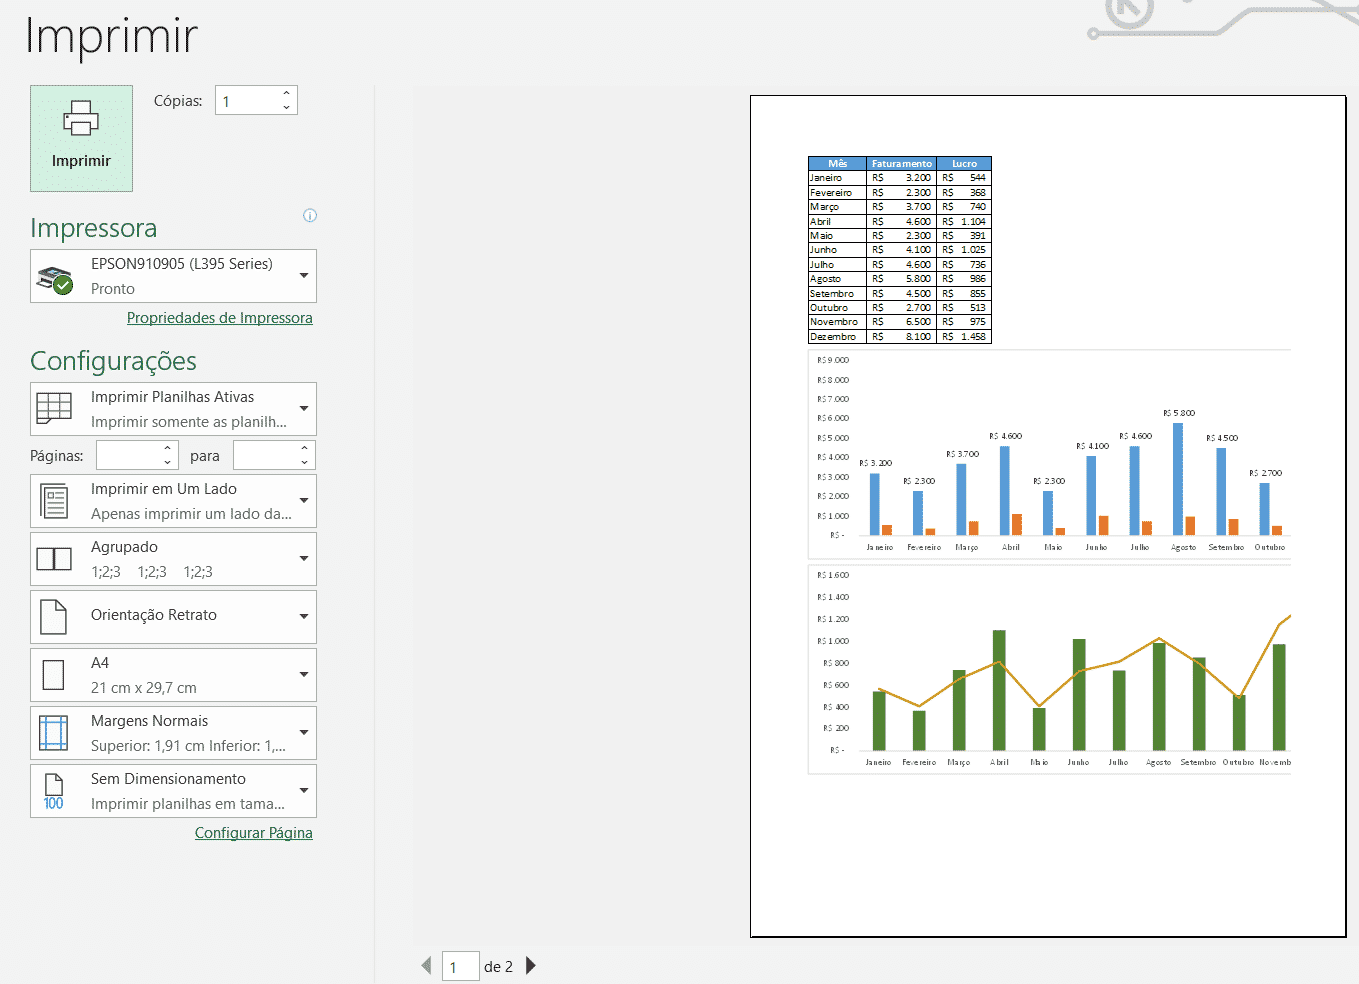Open the EPSON910905 printer dropdown

click(173, 276)
